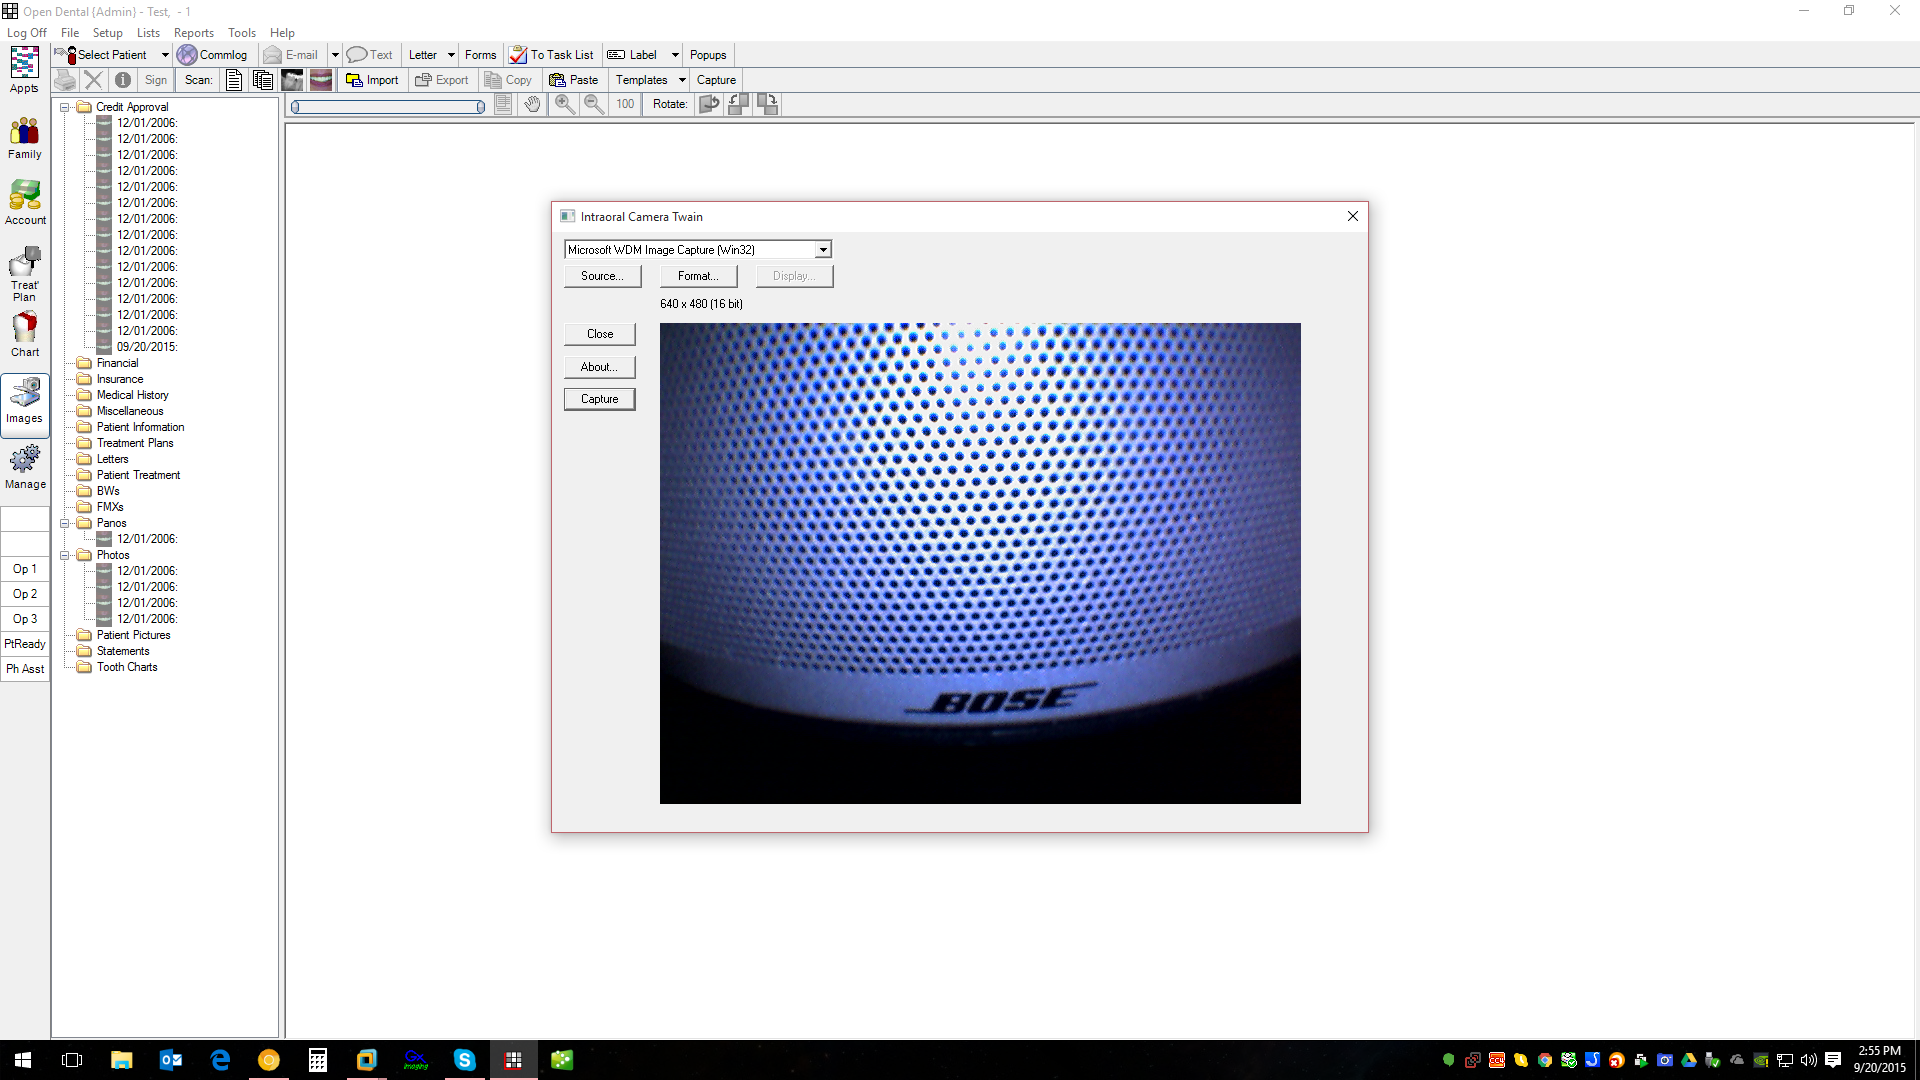Open the Manage module
This screenshot has height=1080, width=1920.
[25, 468]
